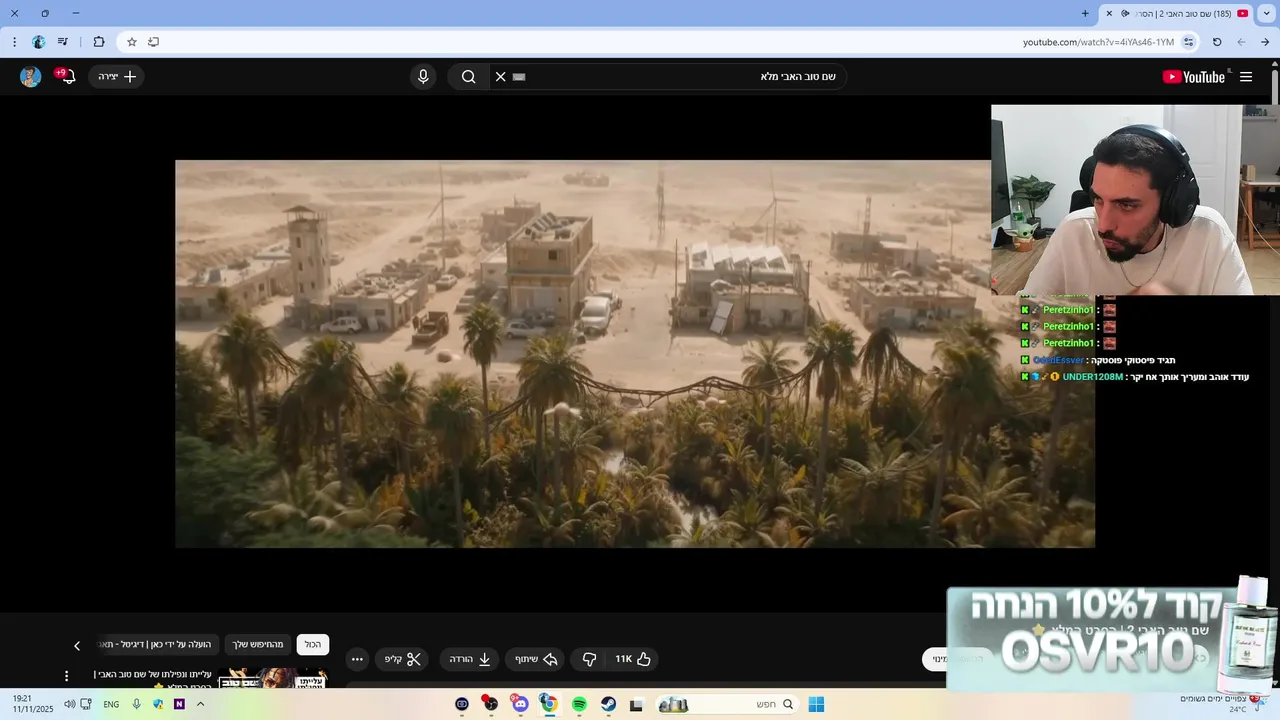Open the Windows Start menu
The height and width of the screenshot is (720, 1280).
[x=816, y=704]
